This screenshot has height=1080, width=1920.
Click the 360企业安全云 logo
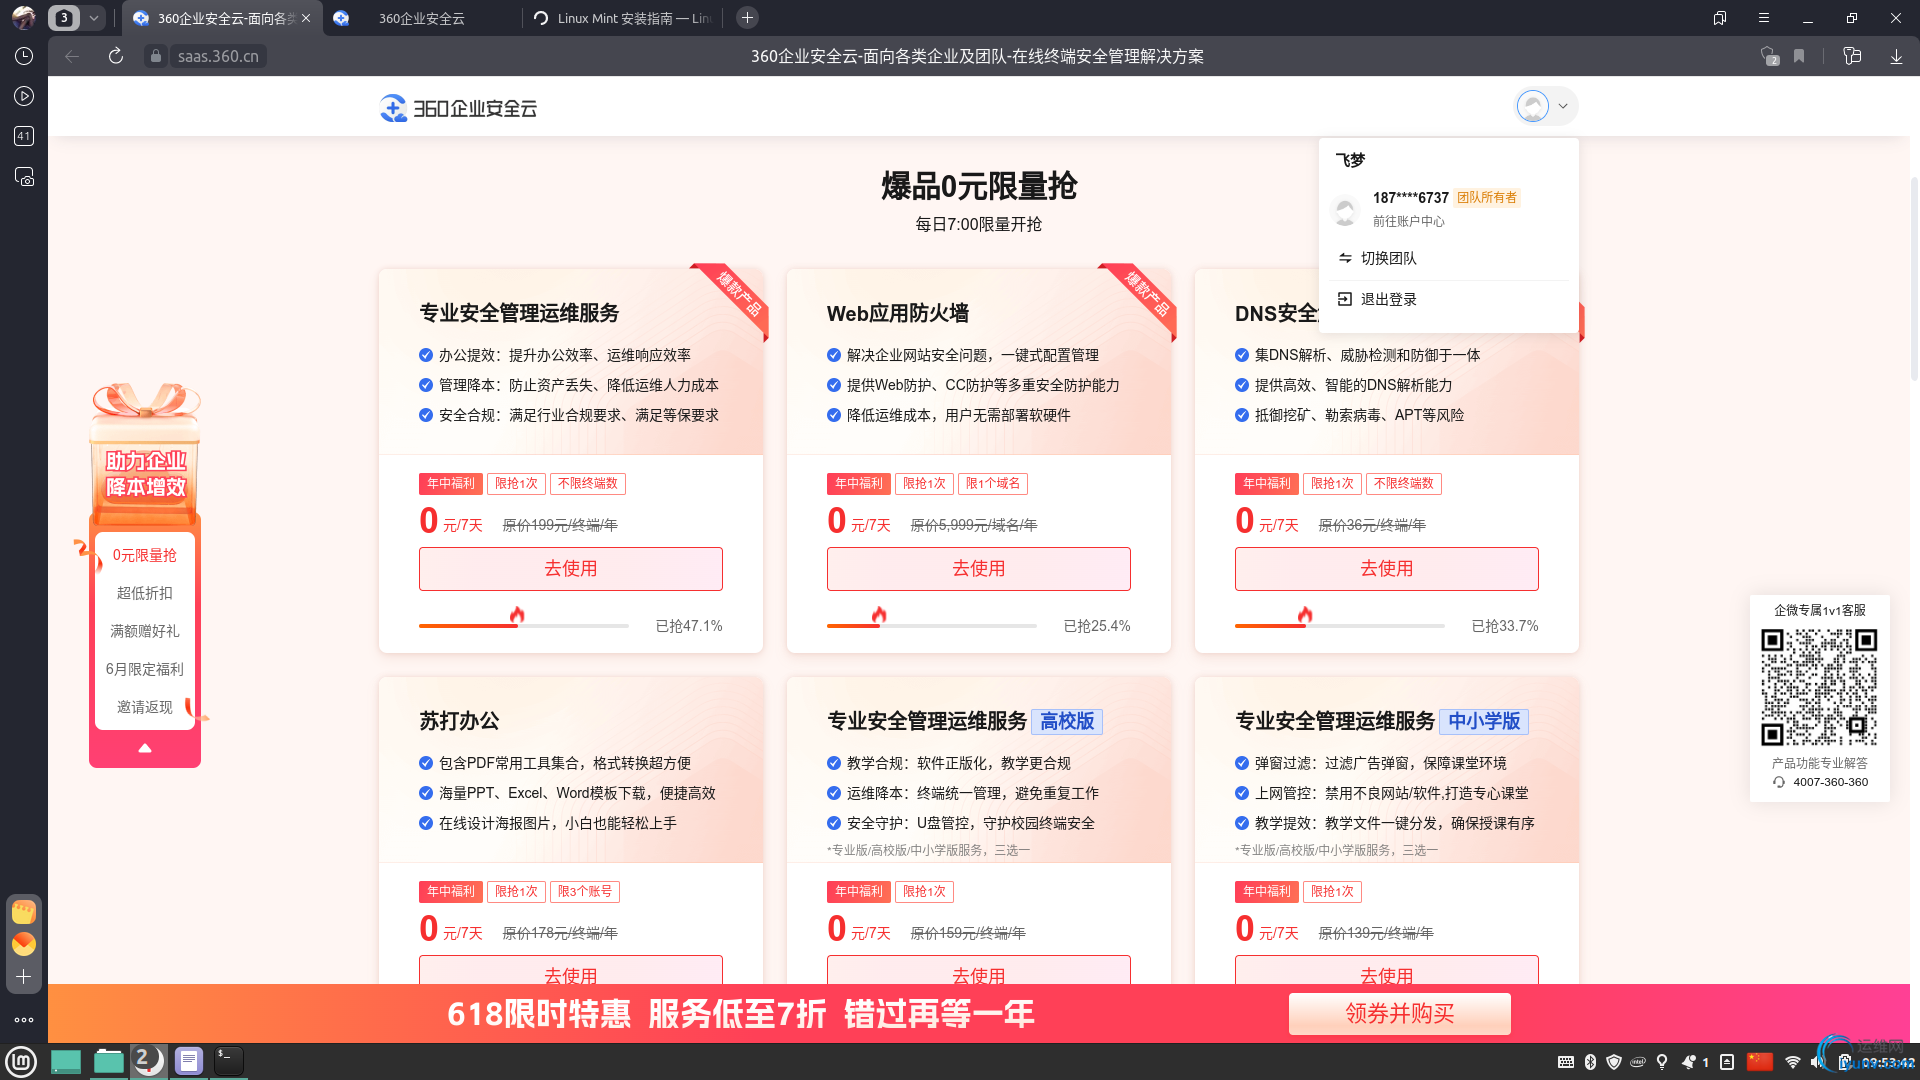[x=459, y=108]
